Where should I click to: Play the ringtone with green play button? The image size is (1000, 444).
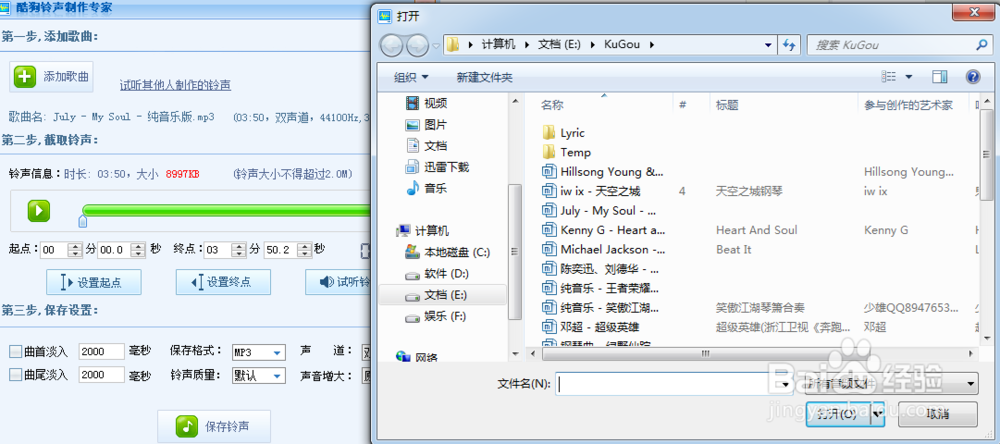(39, 211)
